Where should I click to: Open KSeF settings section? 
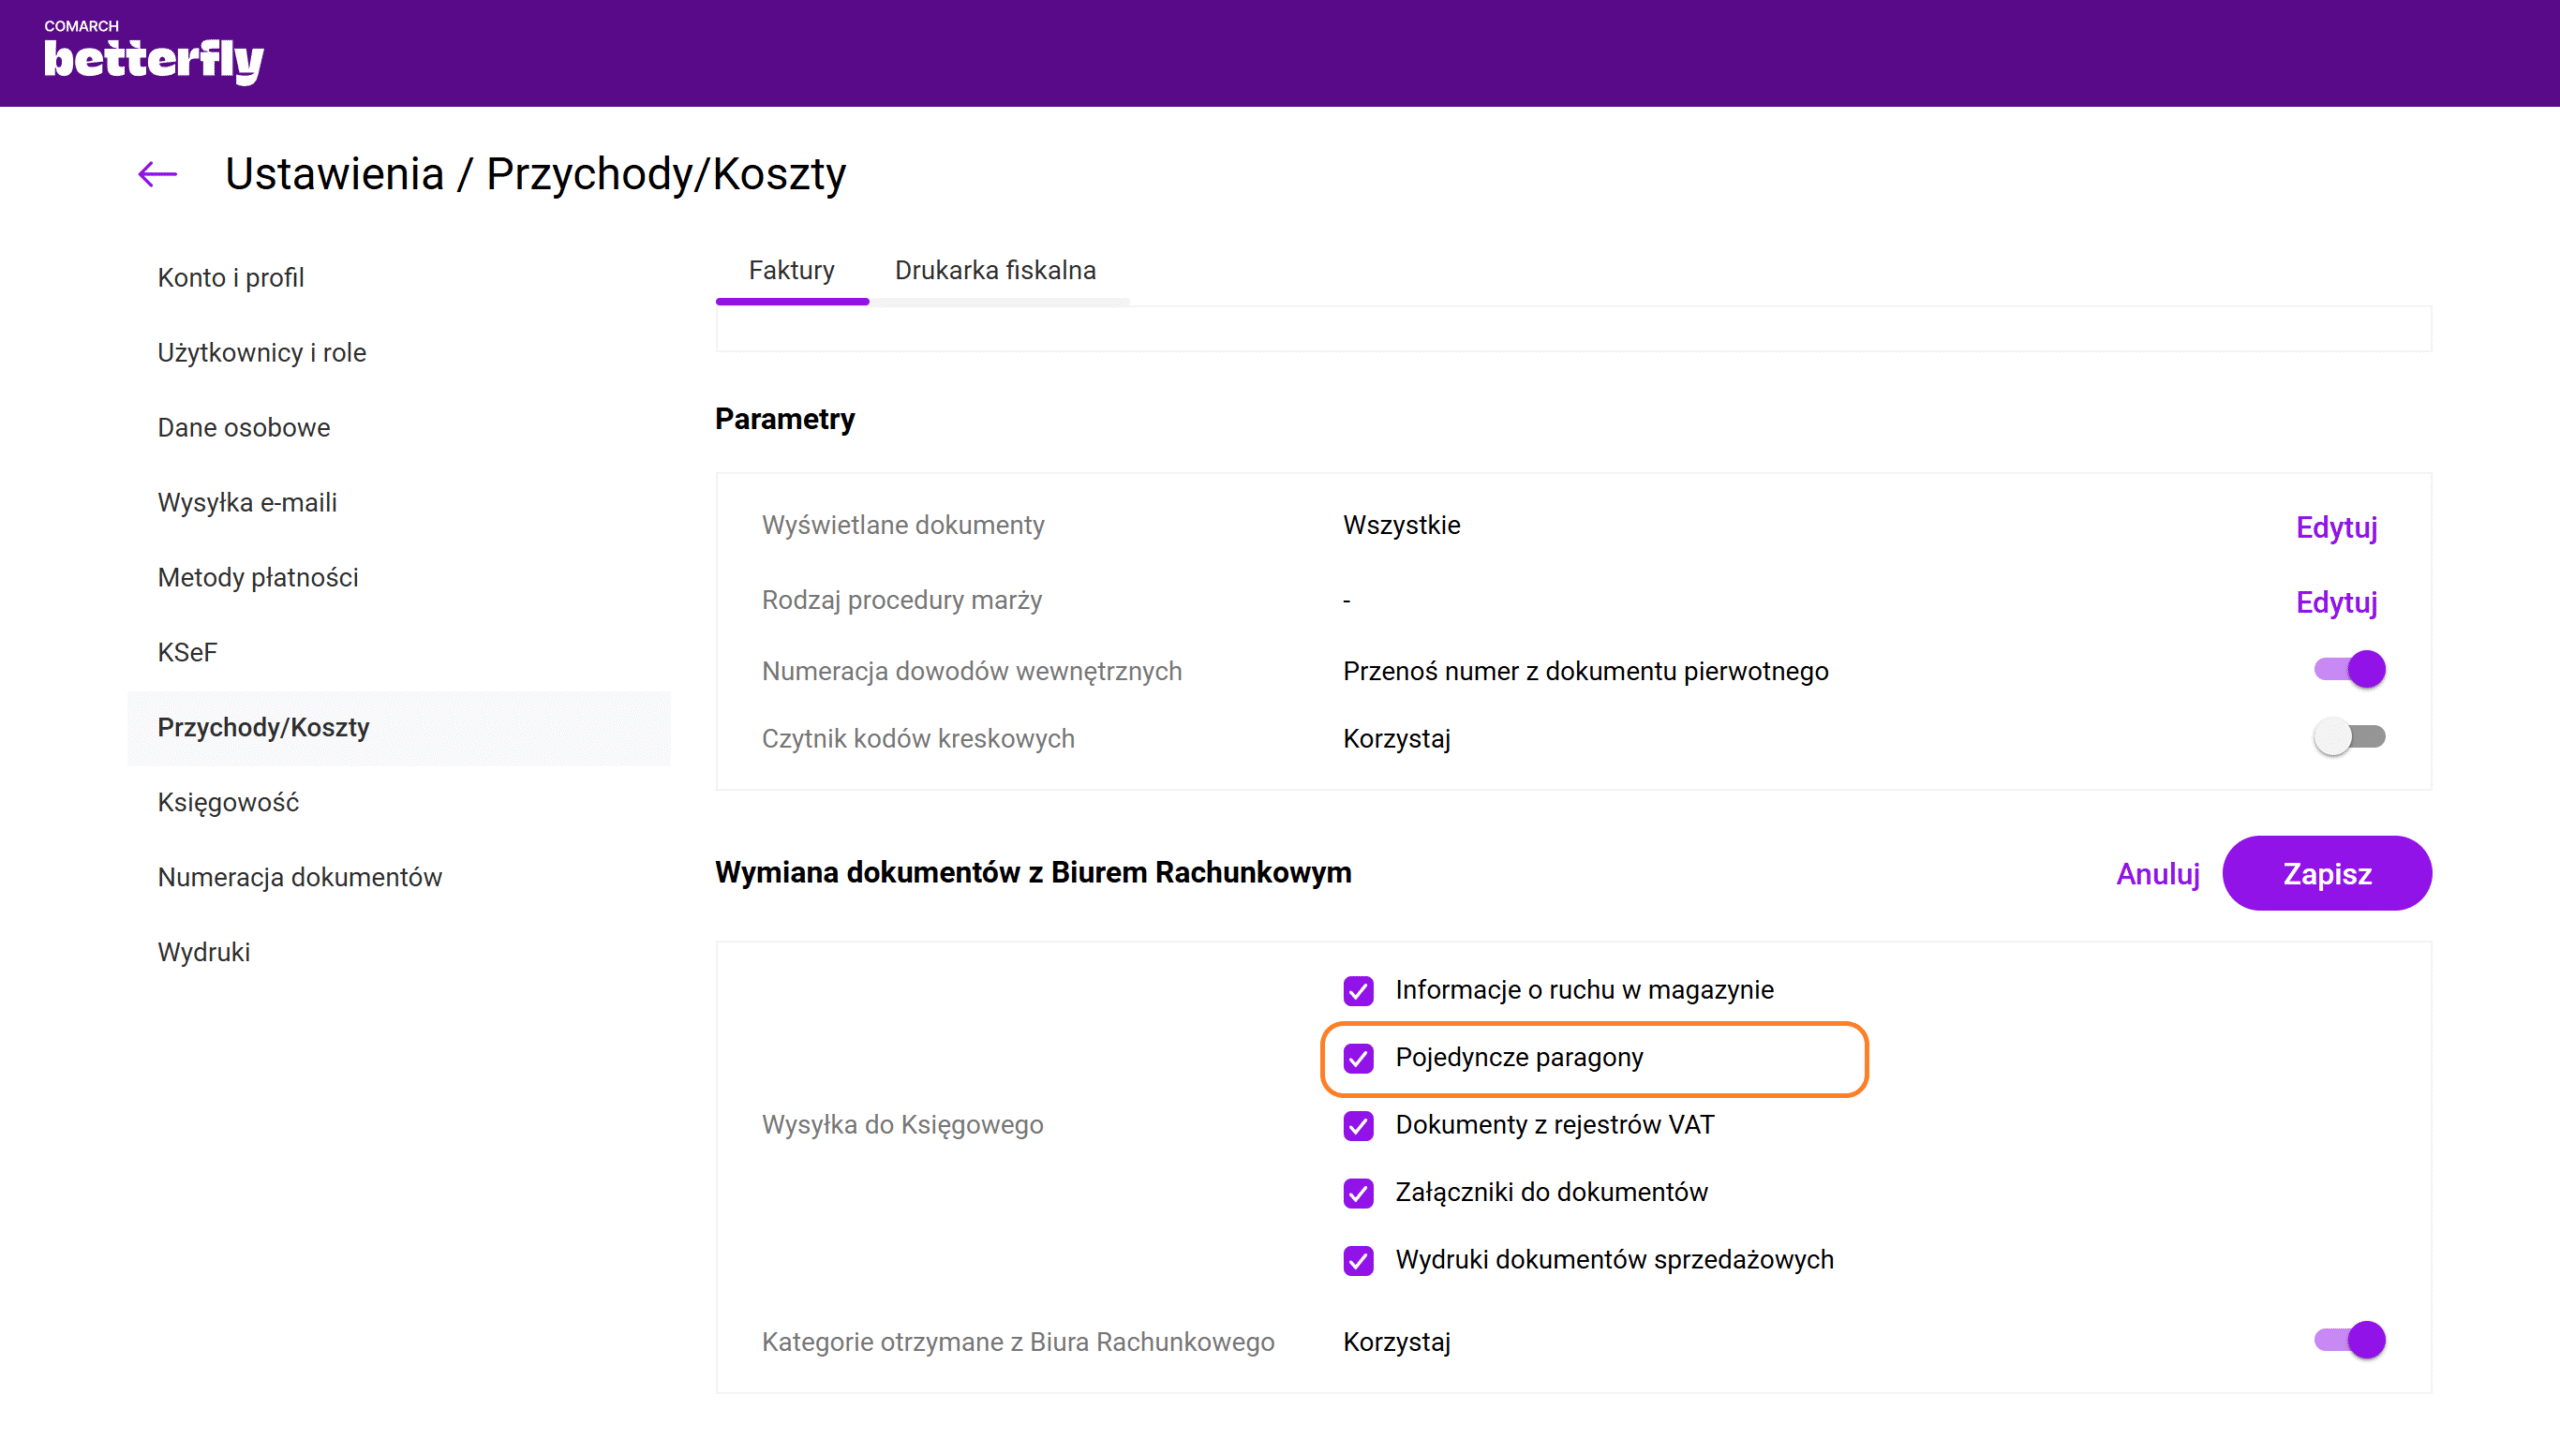coord(187,652)
